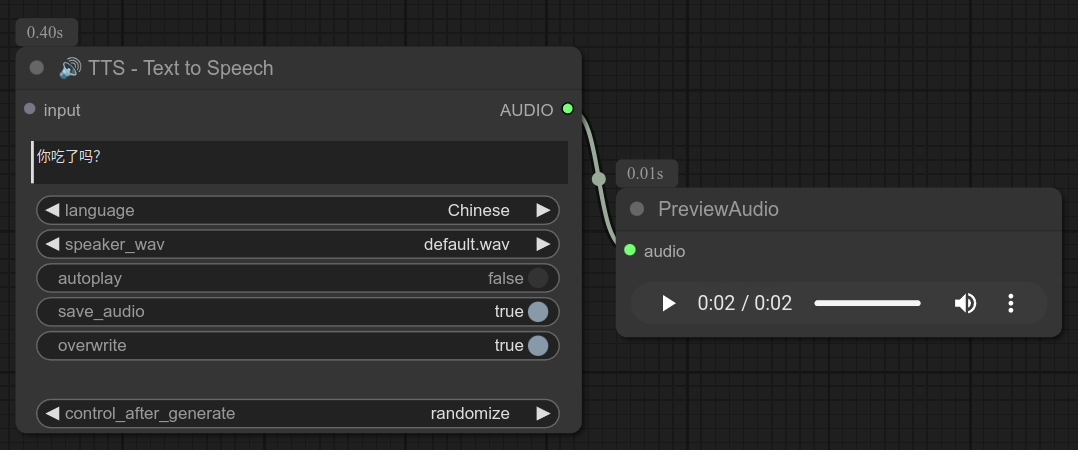Screen dimensions: 1078x450
Task: Click the green AUDIO output socket
Action: point(568,109)
